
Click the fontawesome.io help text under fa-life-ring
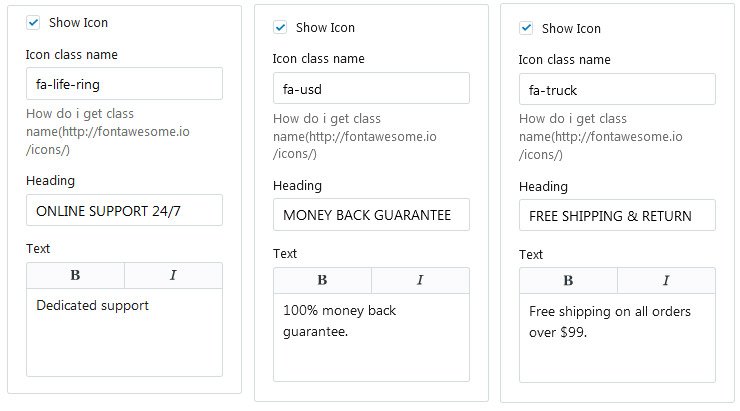pos(80,131)
